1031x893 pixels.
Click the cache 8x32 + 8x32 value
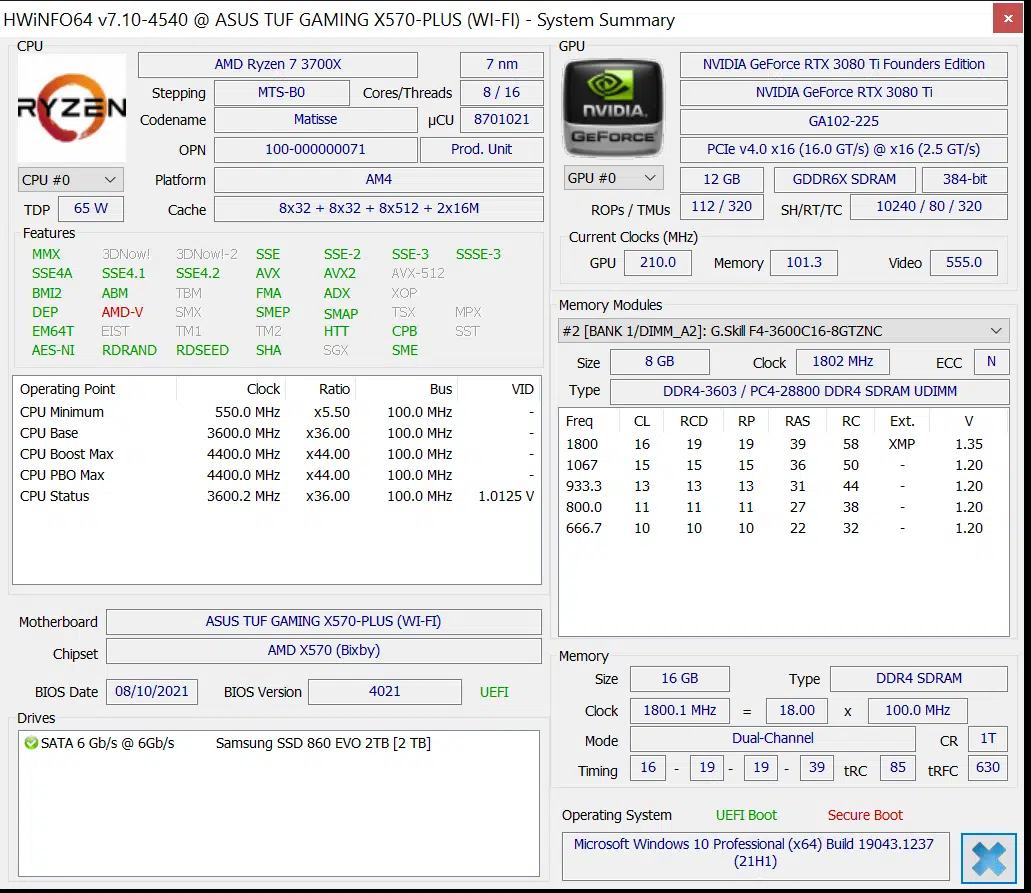click(x=379, y=208)
